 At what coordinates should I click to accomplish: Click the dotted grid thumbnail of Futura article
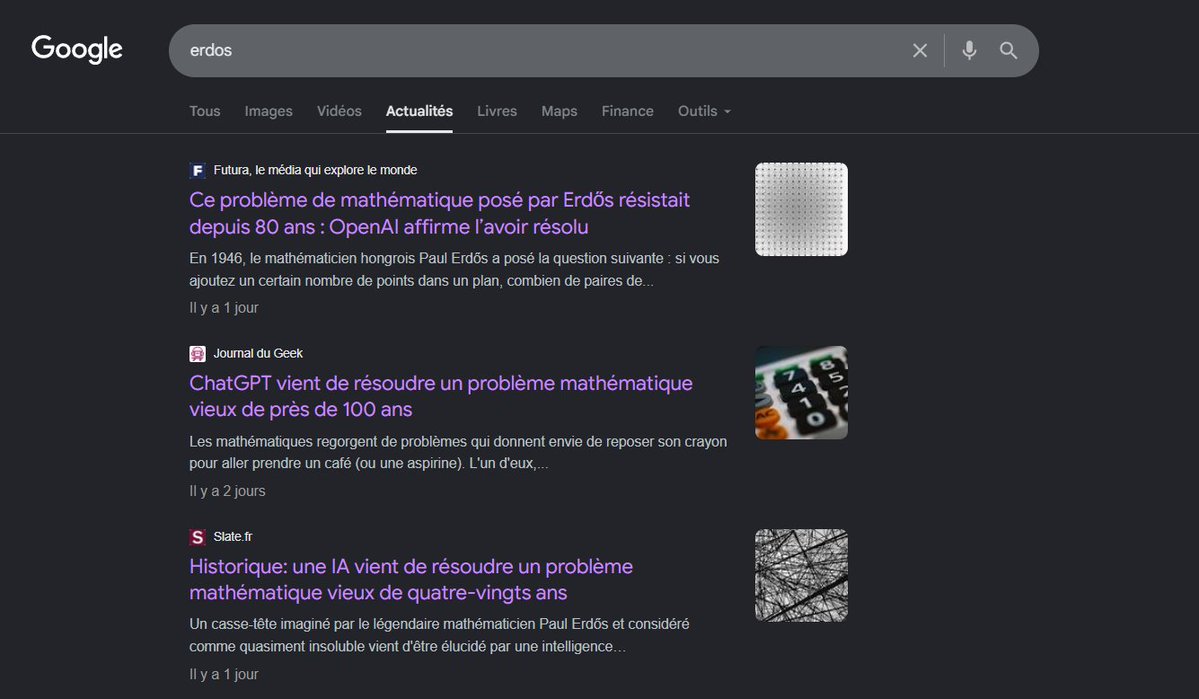point(801,209)
